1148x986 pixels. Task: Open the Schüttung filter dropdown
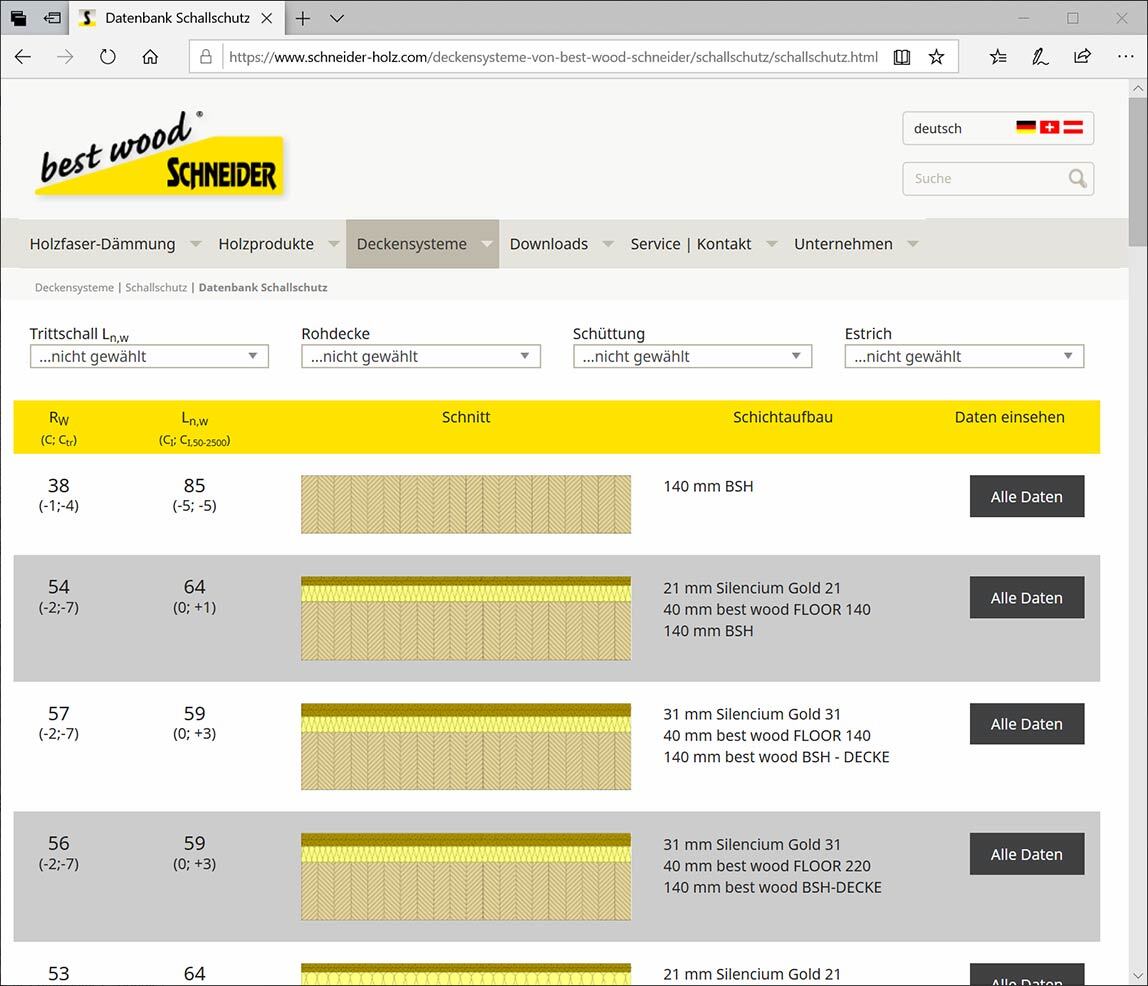click(x=693, y=356)
